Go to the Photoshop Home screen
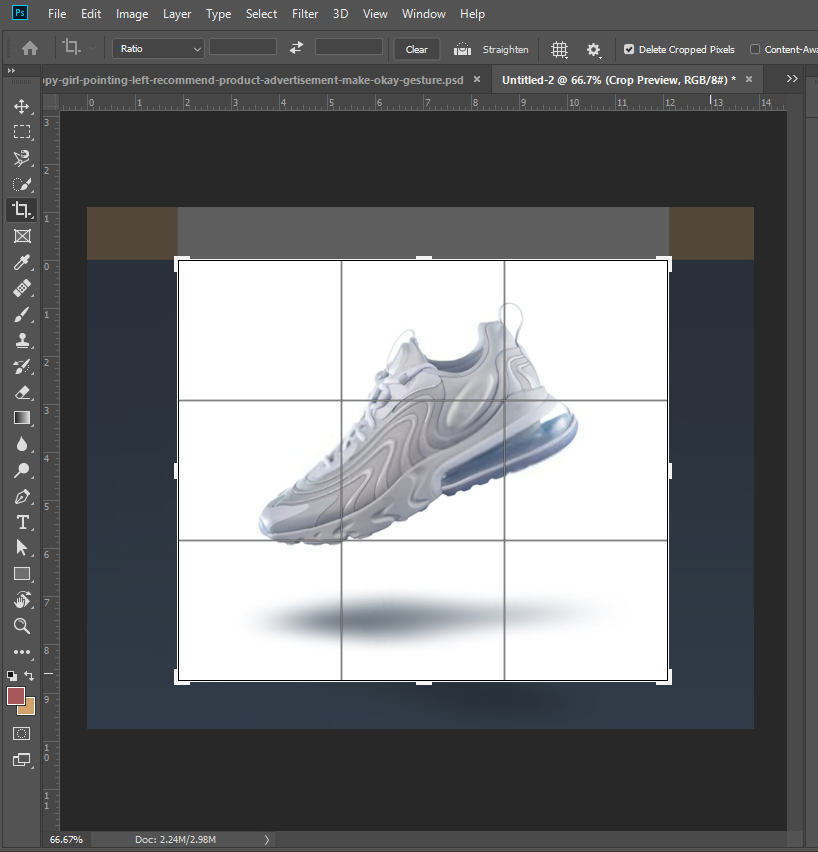 pyautogui.click(x=30, y=49)
